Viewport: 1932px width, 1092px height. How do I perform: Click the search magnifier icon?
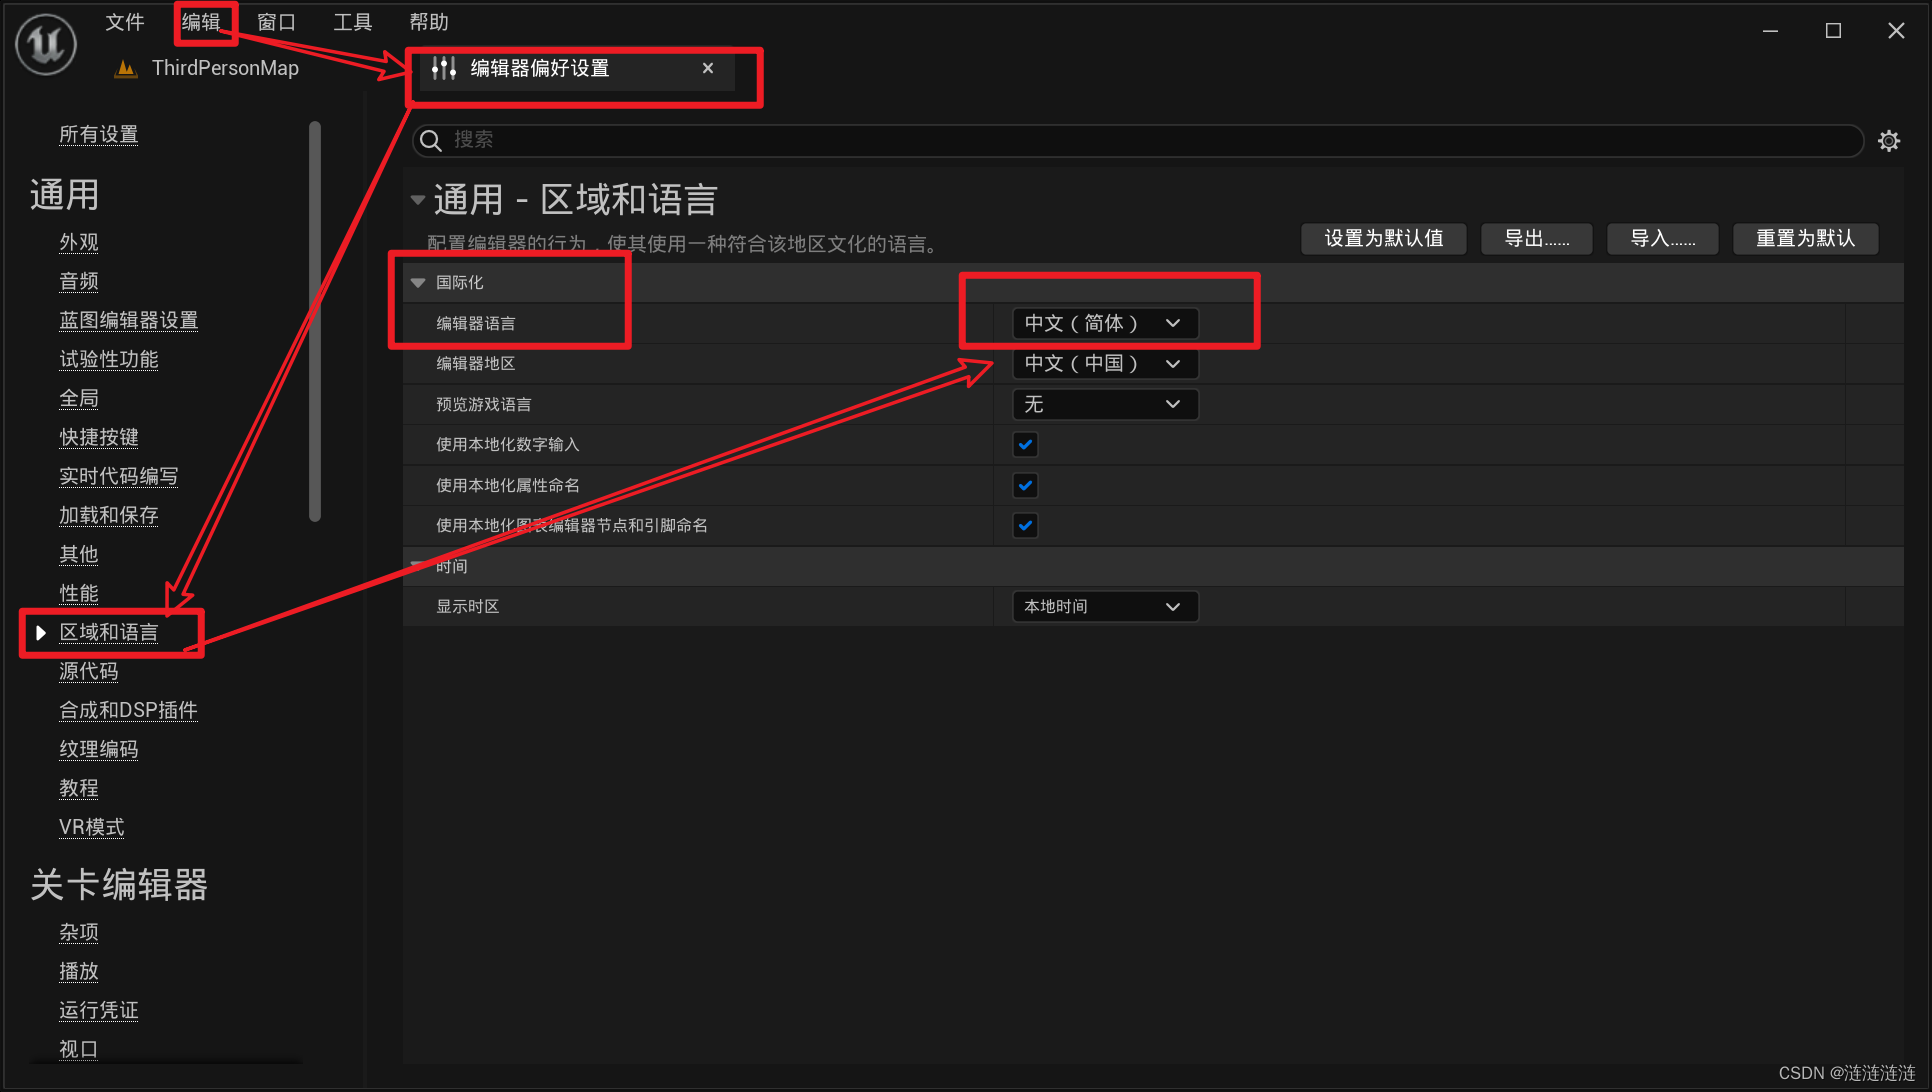tap(431, 140)
